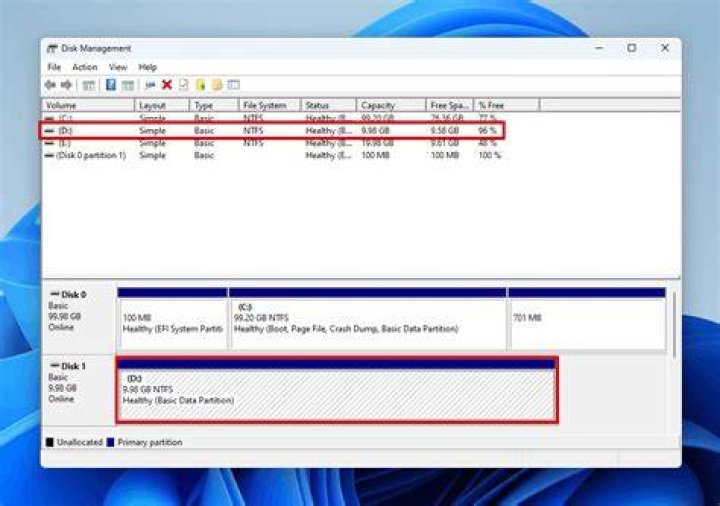Open the View menu
The height and width of the screenshot is (506, 720).
coord(118,67)
